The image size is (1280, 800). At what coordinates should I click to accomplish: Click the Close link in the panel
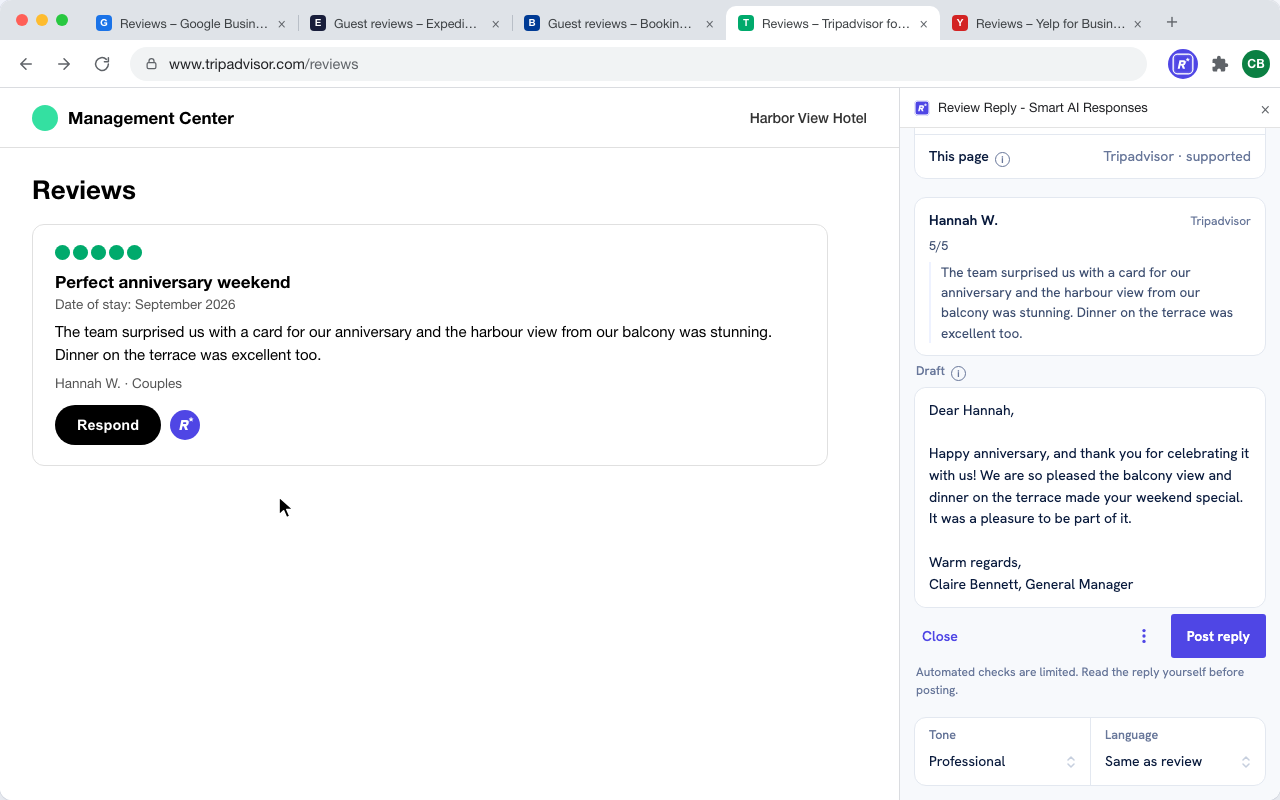(940, 636)
